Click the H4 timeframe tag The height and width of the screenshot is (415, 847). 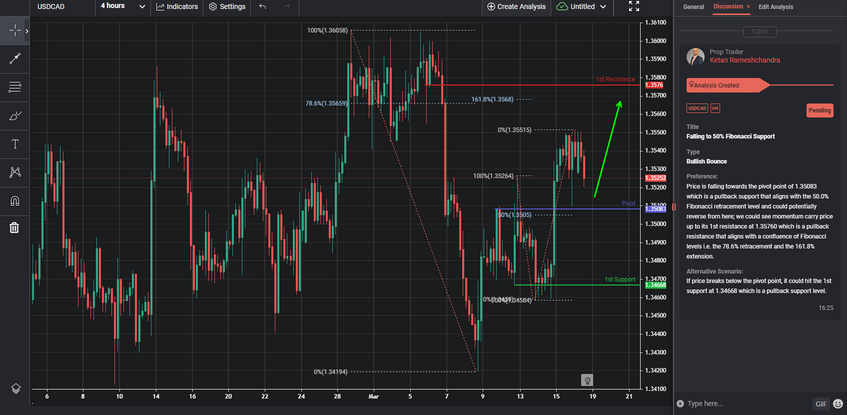[715, 109]
